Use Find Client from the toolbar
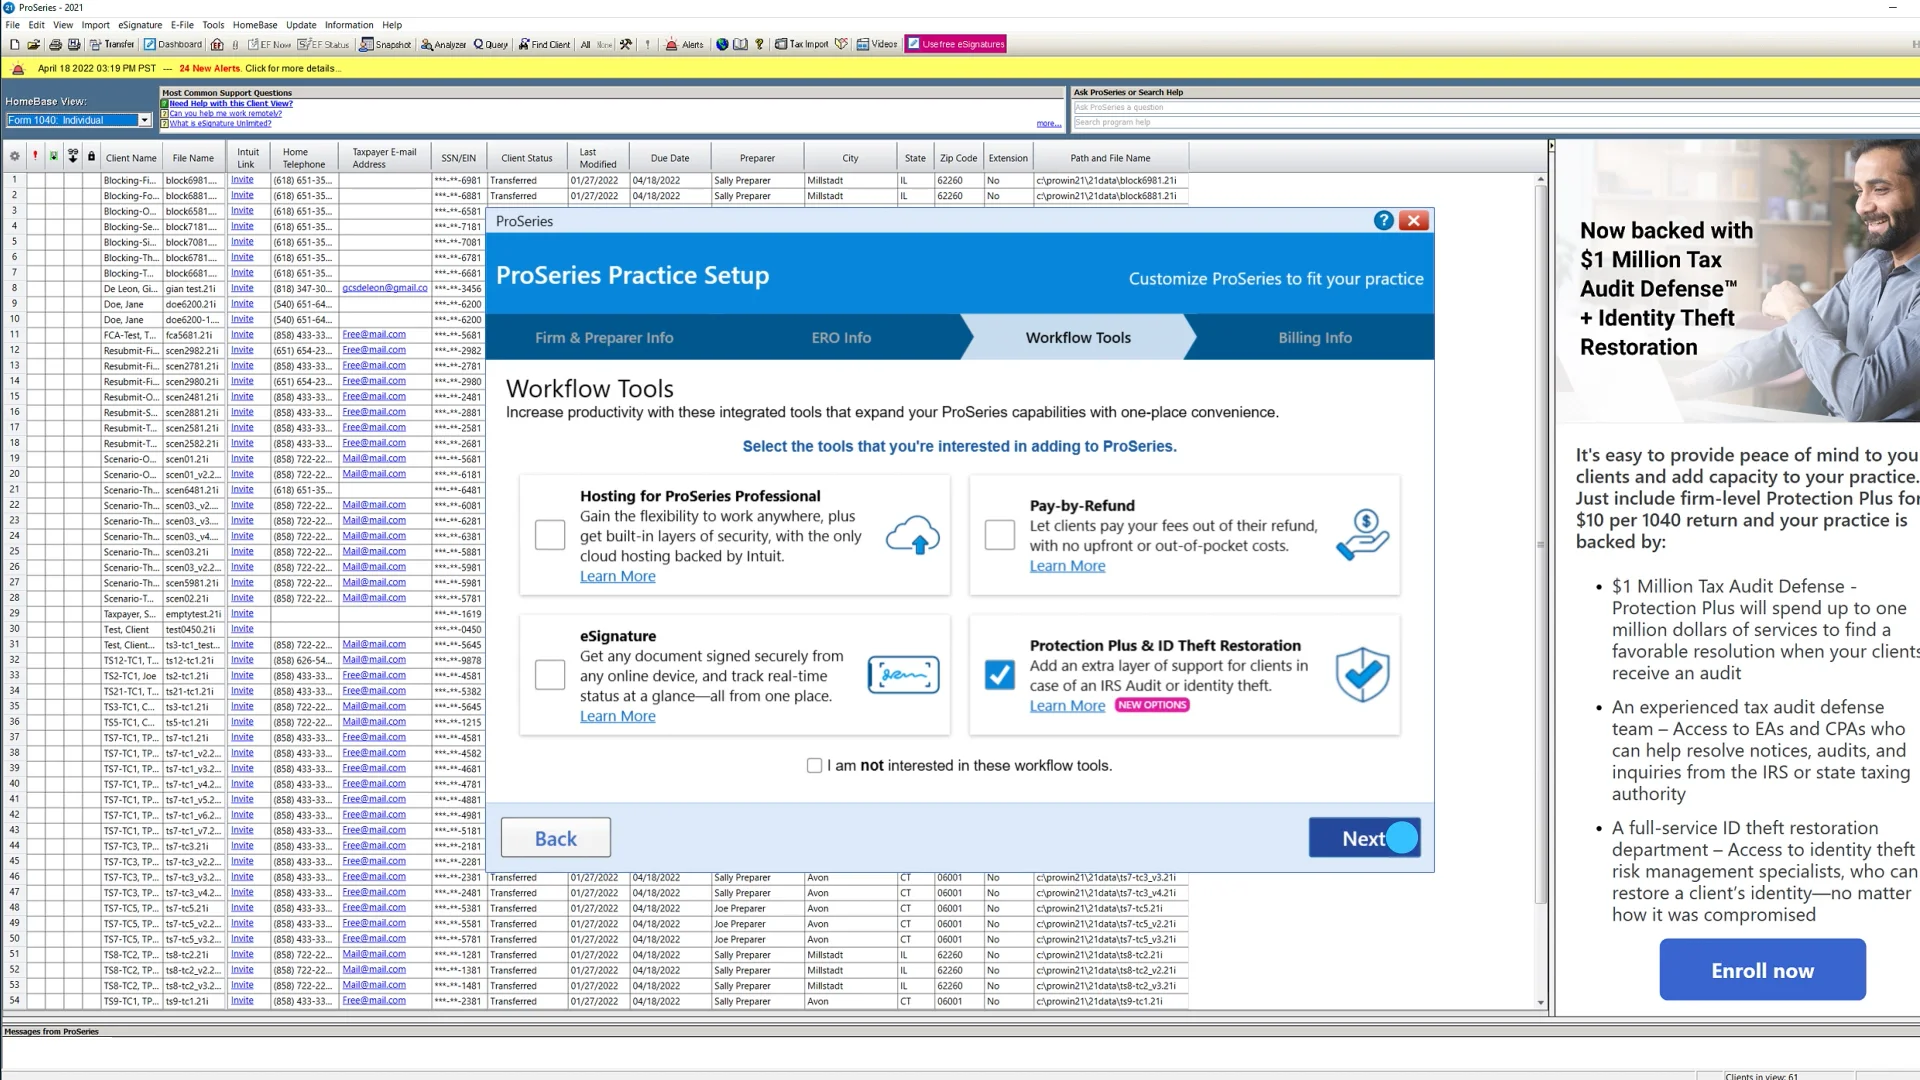 543,44
